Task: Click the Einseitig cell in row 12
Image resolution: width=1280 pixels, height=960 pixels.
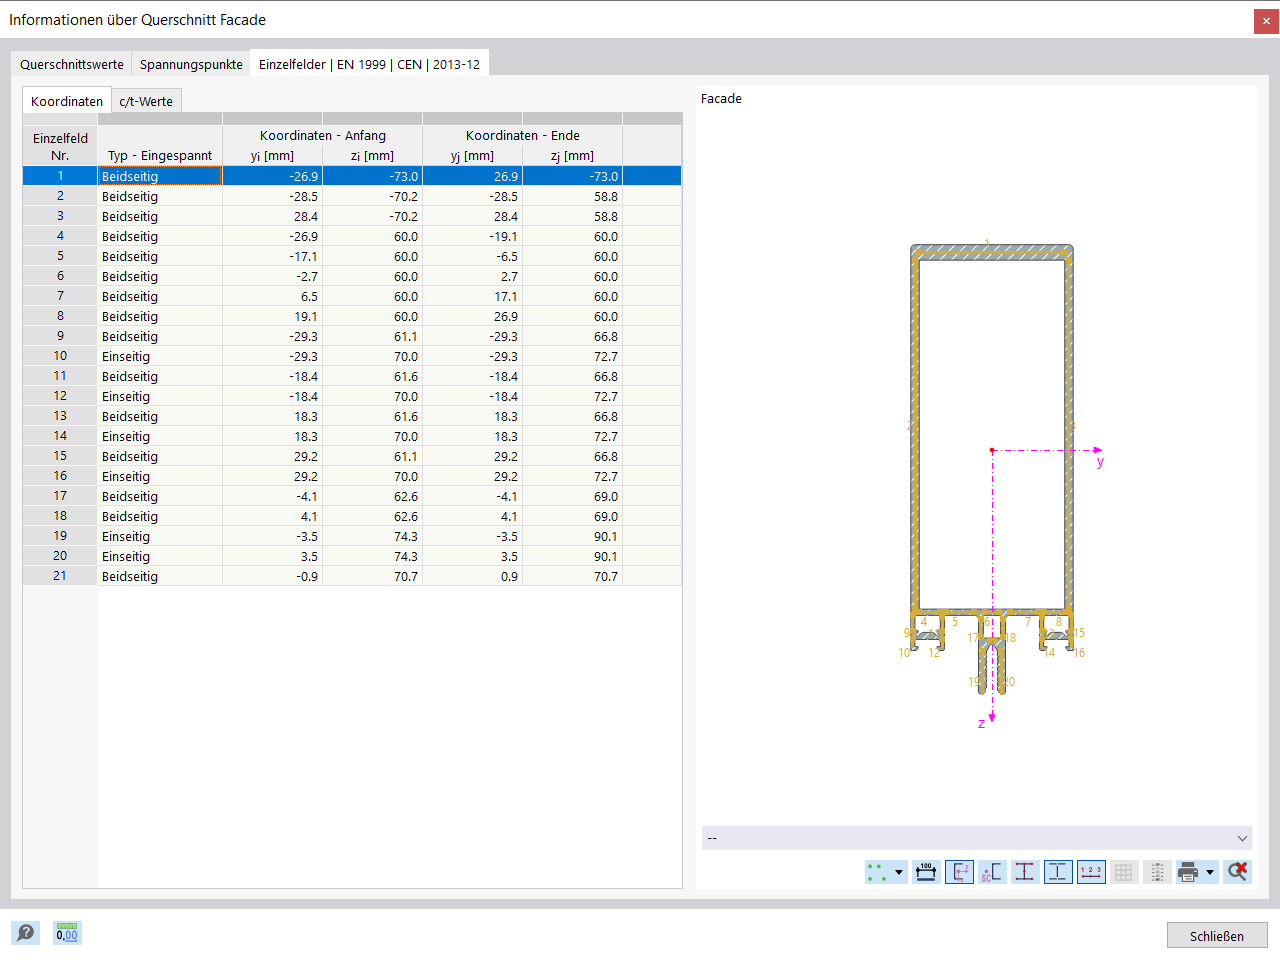Action: (x=160, y=396)
